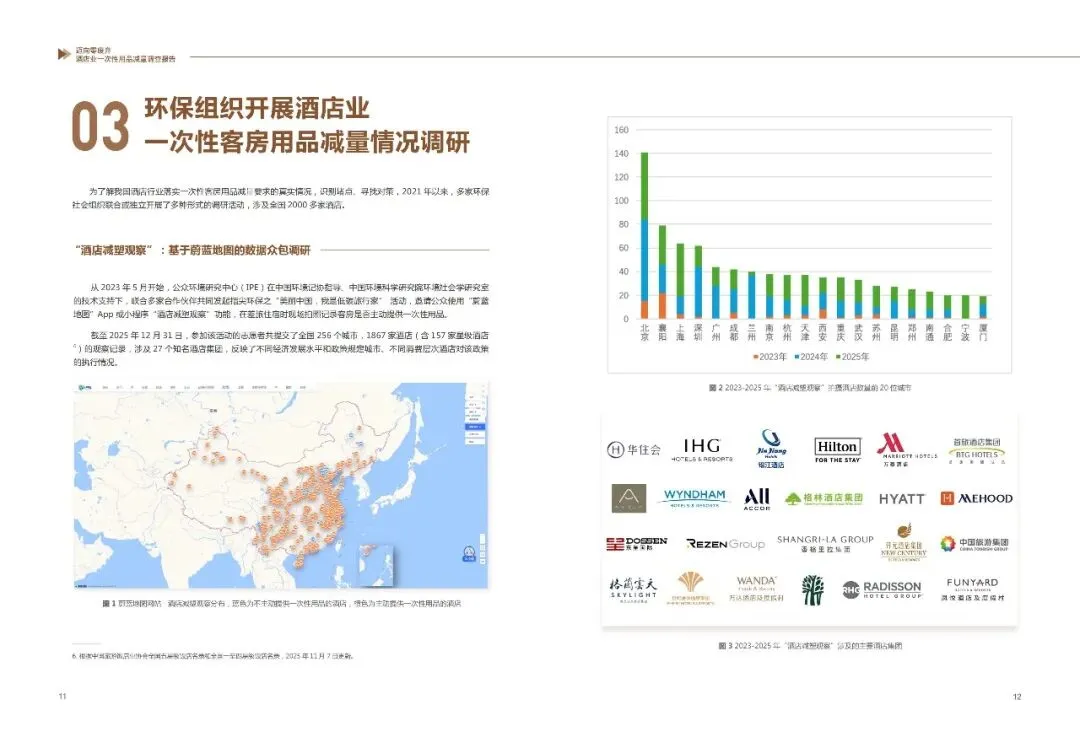Click the China map screenshot thumbnail

tap(281, 486)
